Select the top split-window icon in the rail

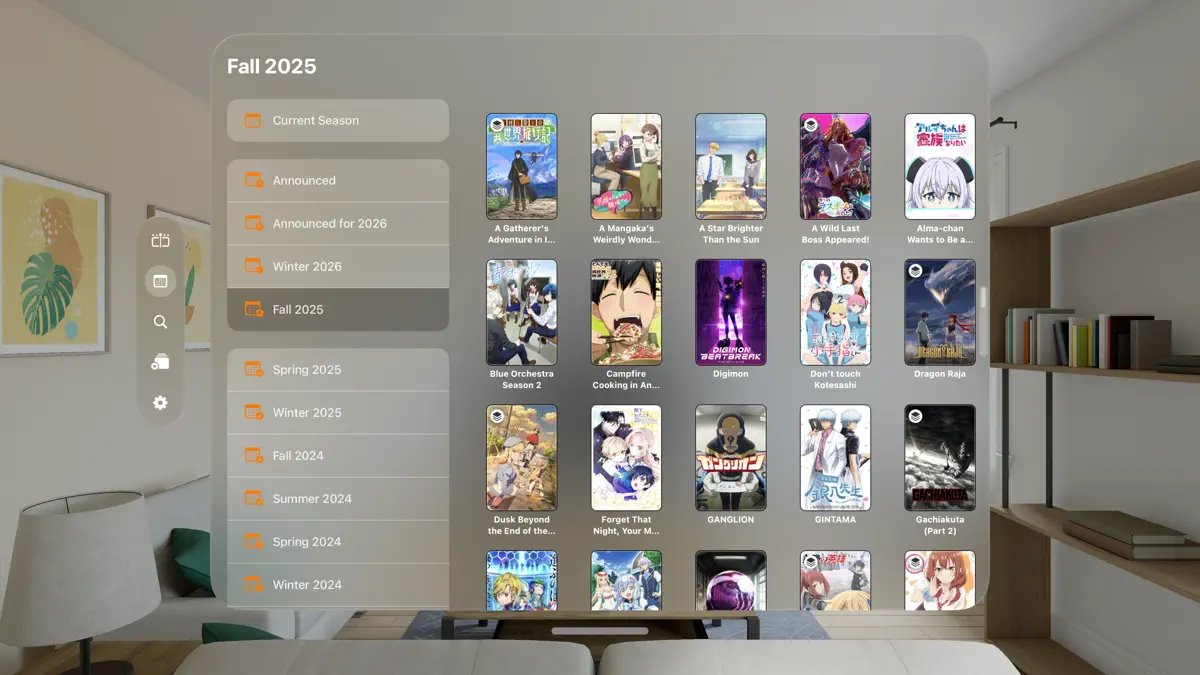(x=159, y=240)
